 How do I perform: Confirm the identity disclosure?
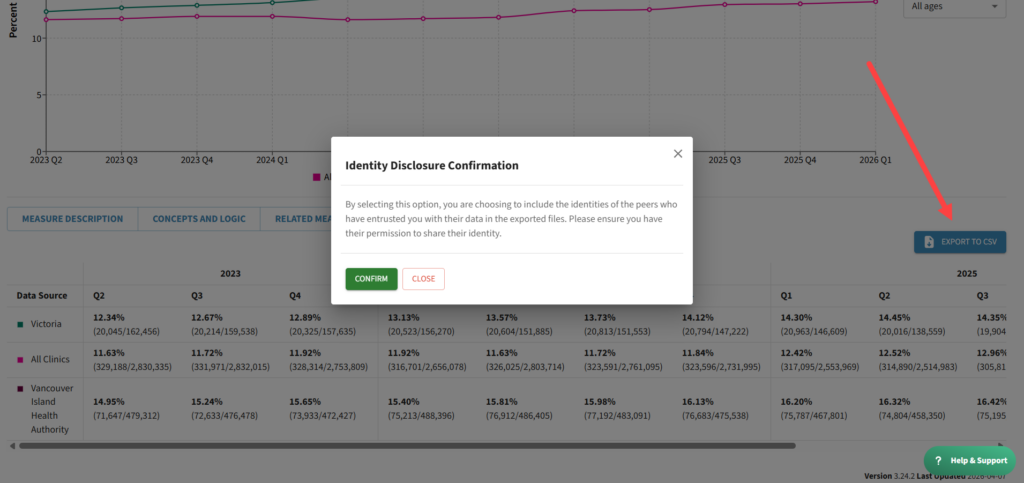pyautogui.click(x=371, y=279)
